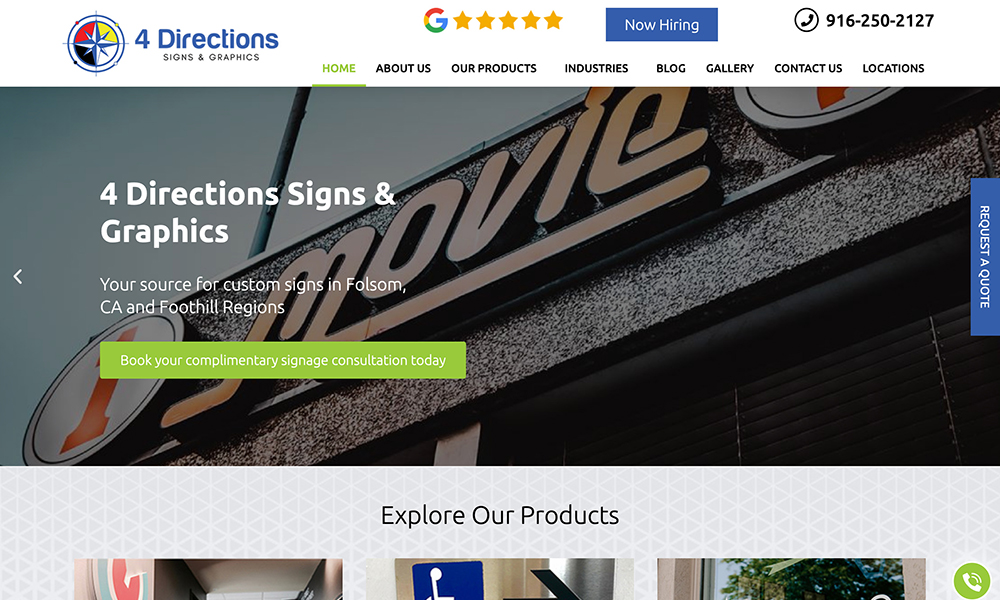Click the Google G review icon
This screenshot has width=1000, height=600.
tap(436, 20)
